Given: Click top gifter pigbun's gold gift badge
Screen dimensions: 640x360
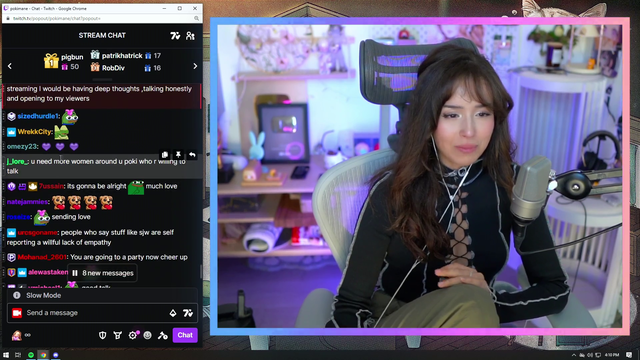Looking at the screenshot, I should pyautogui.click(x=51, y=61).
